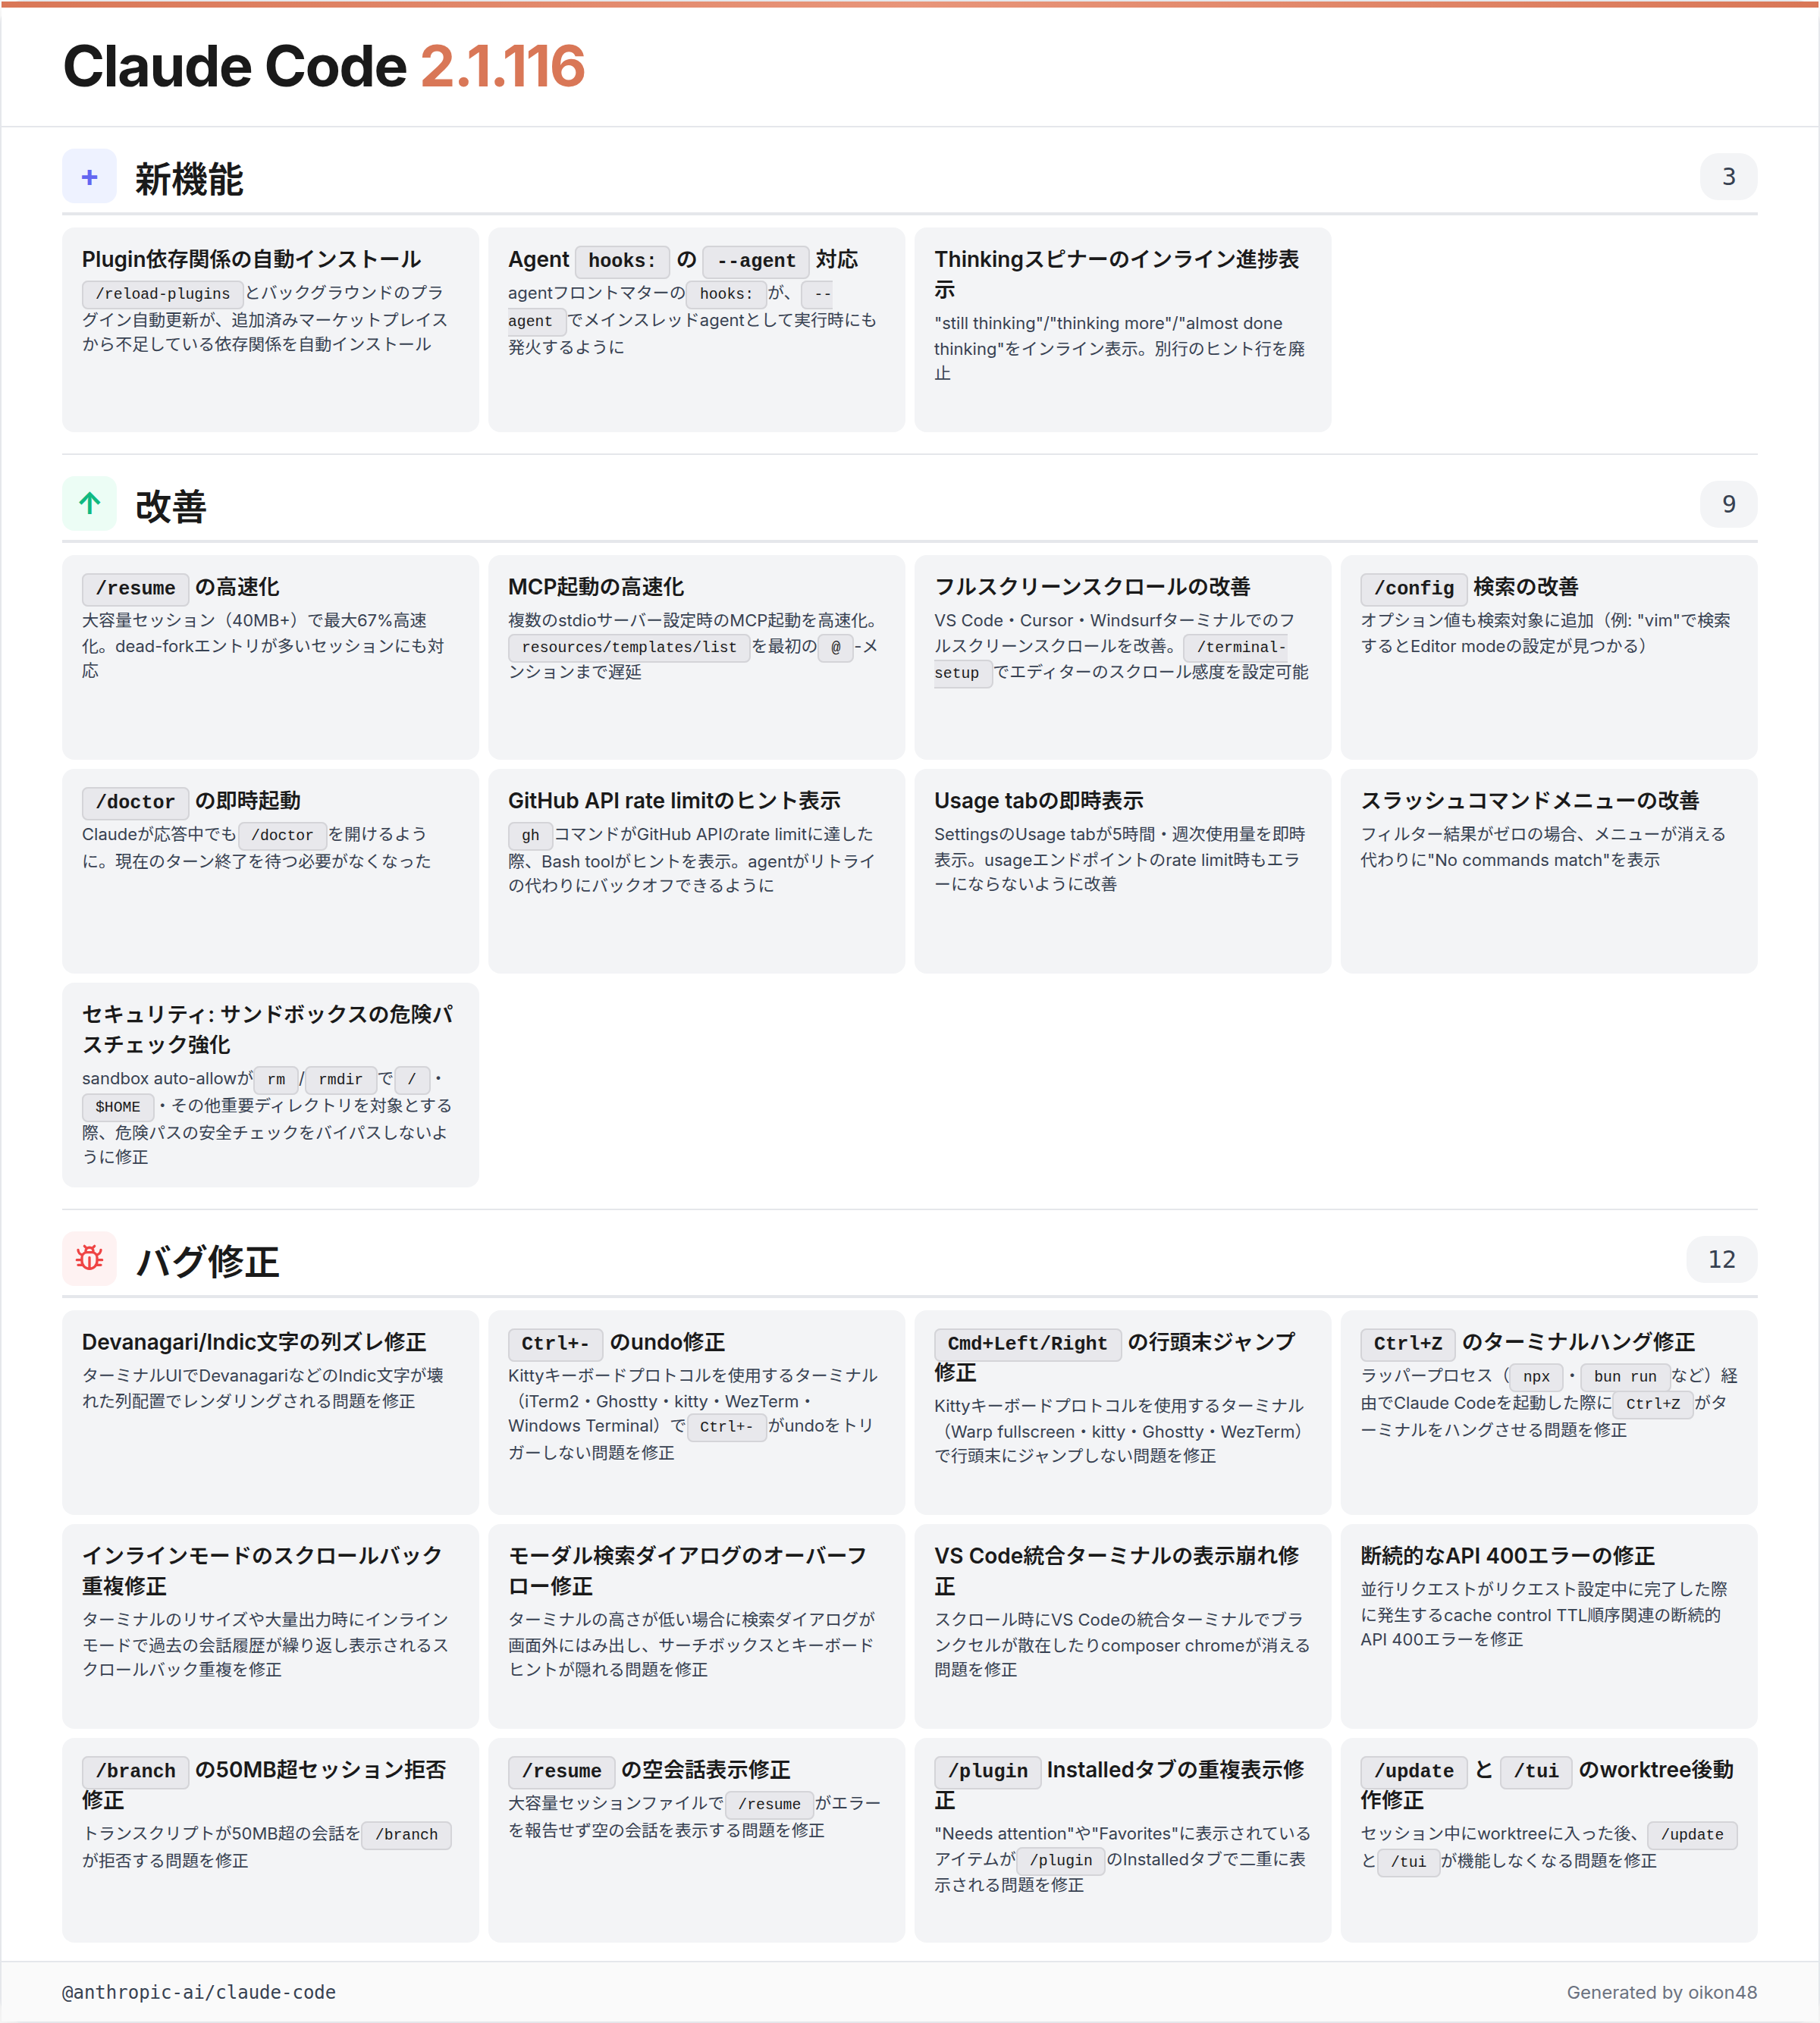The width and height of the screenshot is (1820, 2023).
Task: Click the "resources/templates/list" code chip
Action: click(x=629, y=647)
